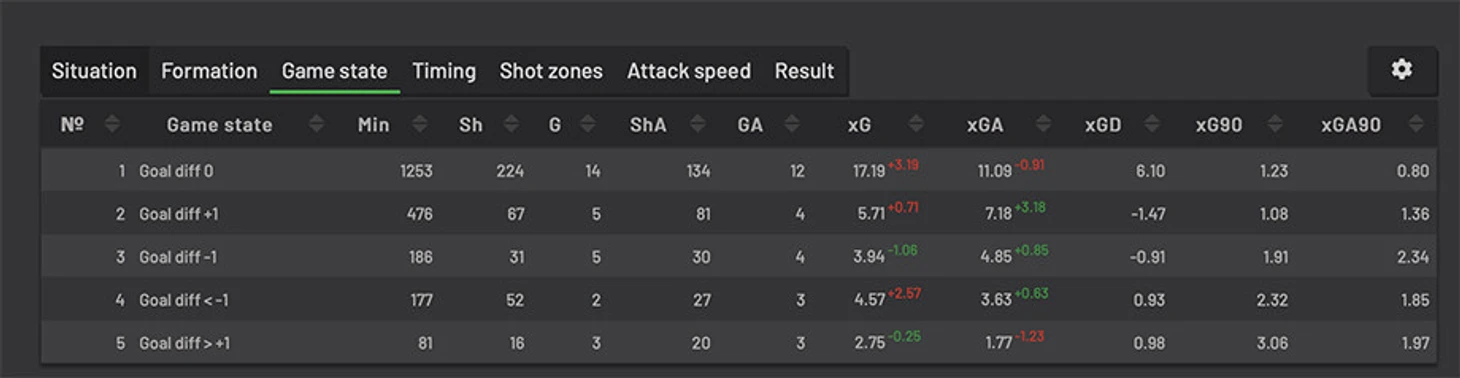Viewport: 1460px width, 378px height.
Task: Select the Attack speed tab
Action: pyautogui.click(x=689, y=71)
